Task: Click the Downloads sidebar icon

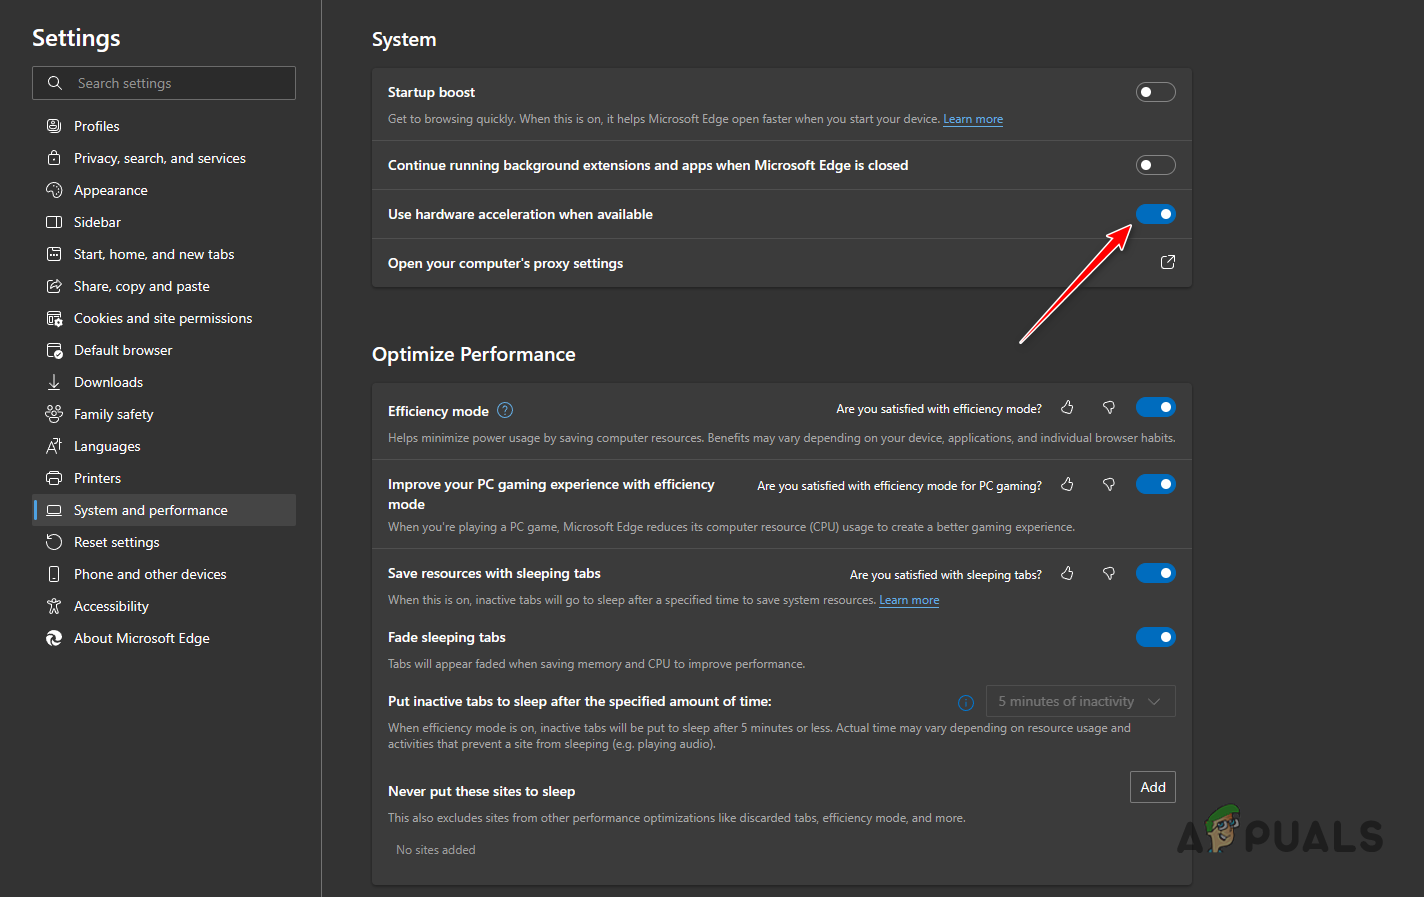Action: pyautogui.click(x=54, y=381)
